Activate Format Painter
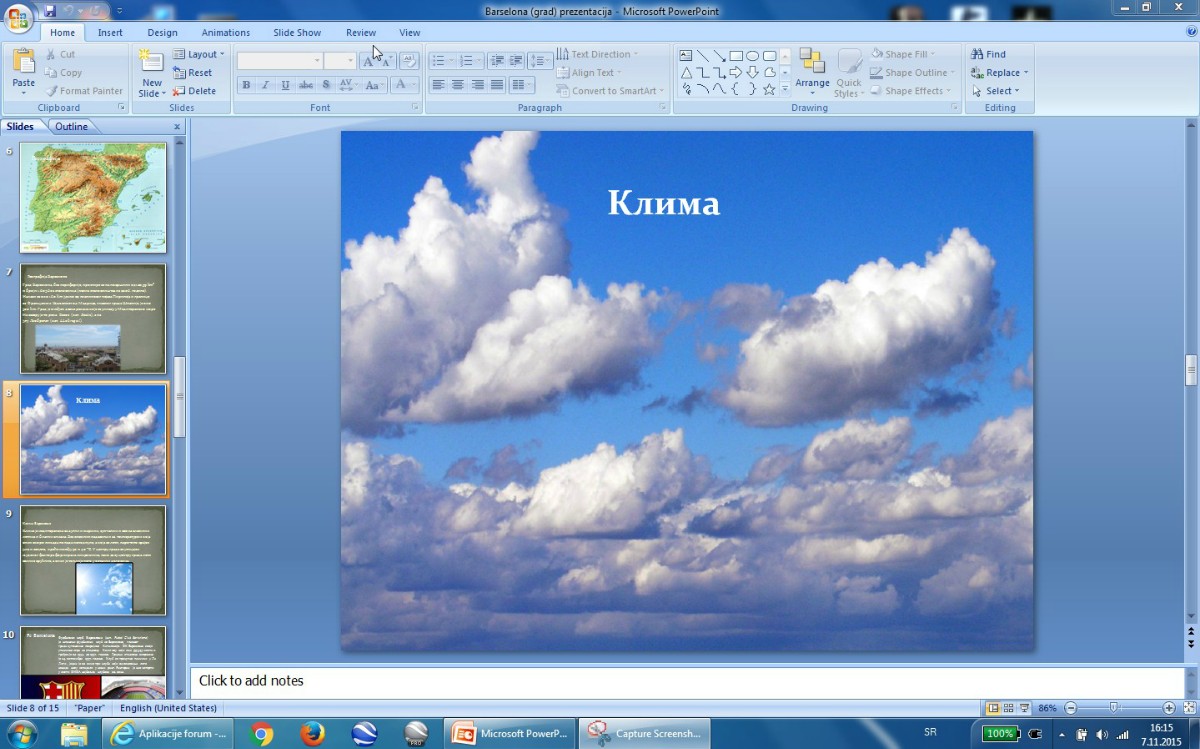This screenshot has height=749, width=1200. tap(84, 90)
